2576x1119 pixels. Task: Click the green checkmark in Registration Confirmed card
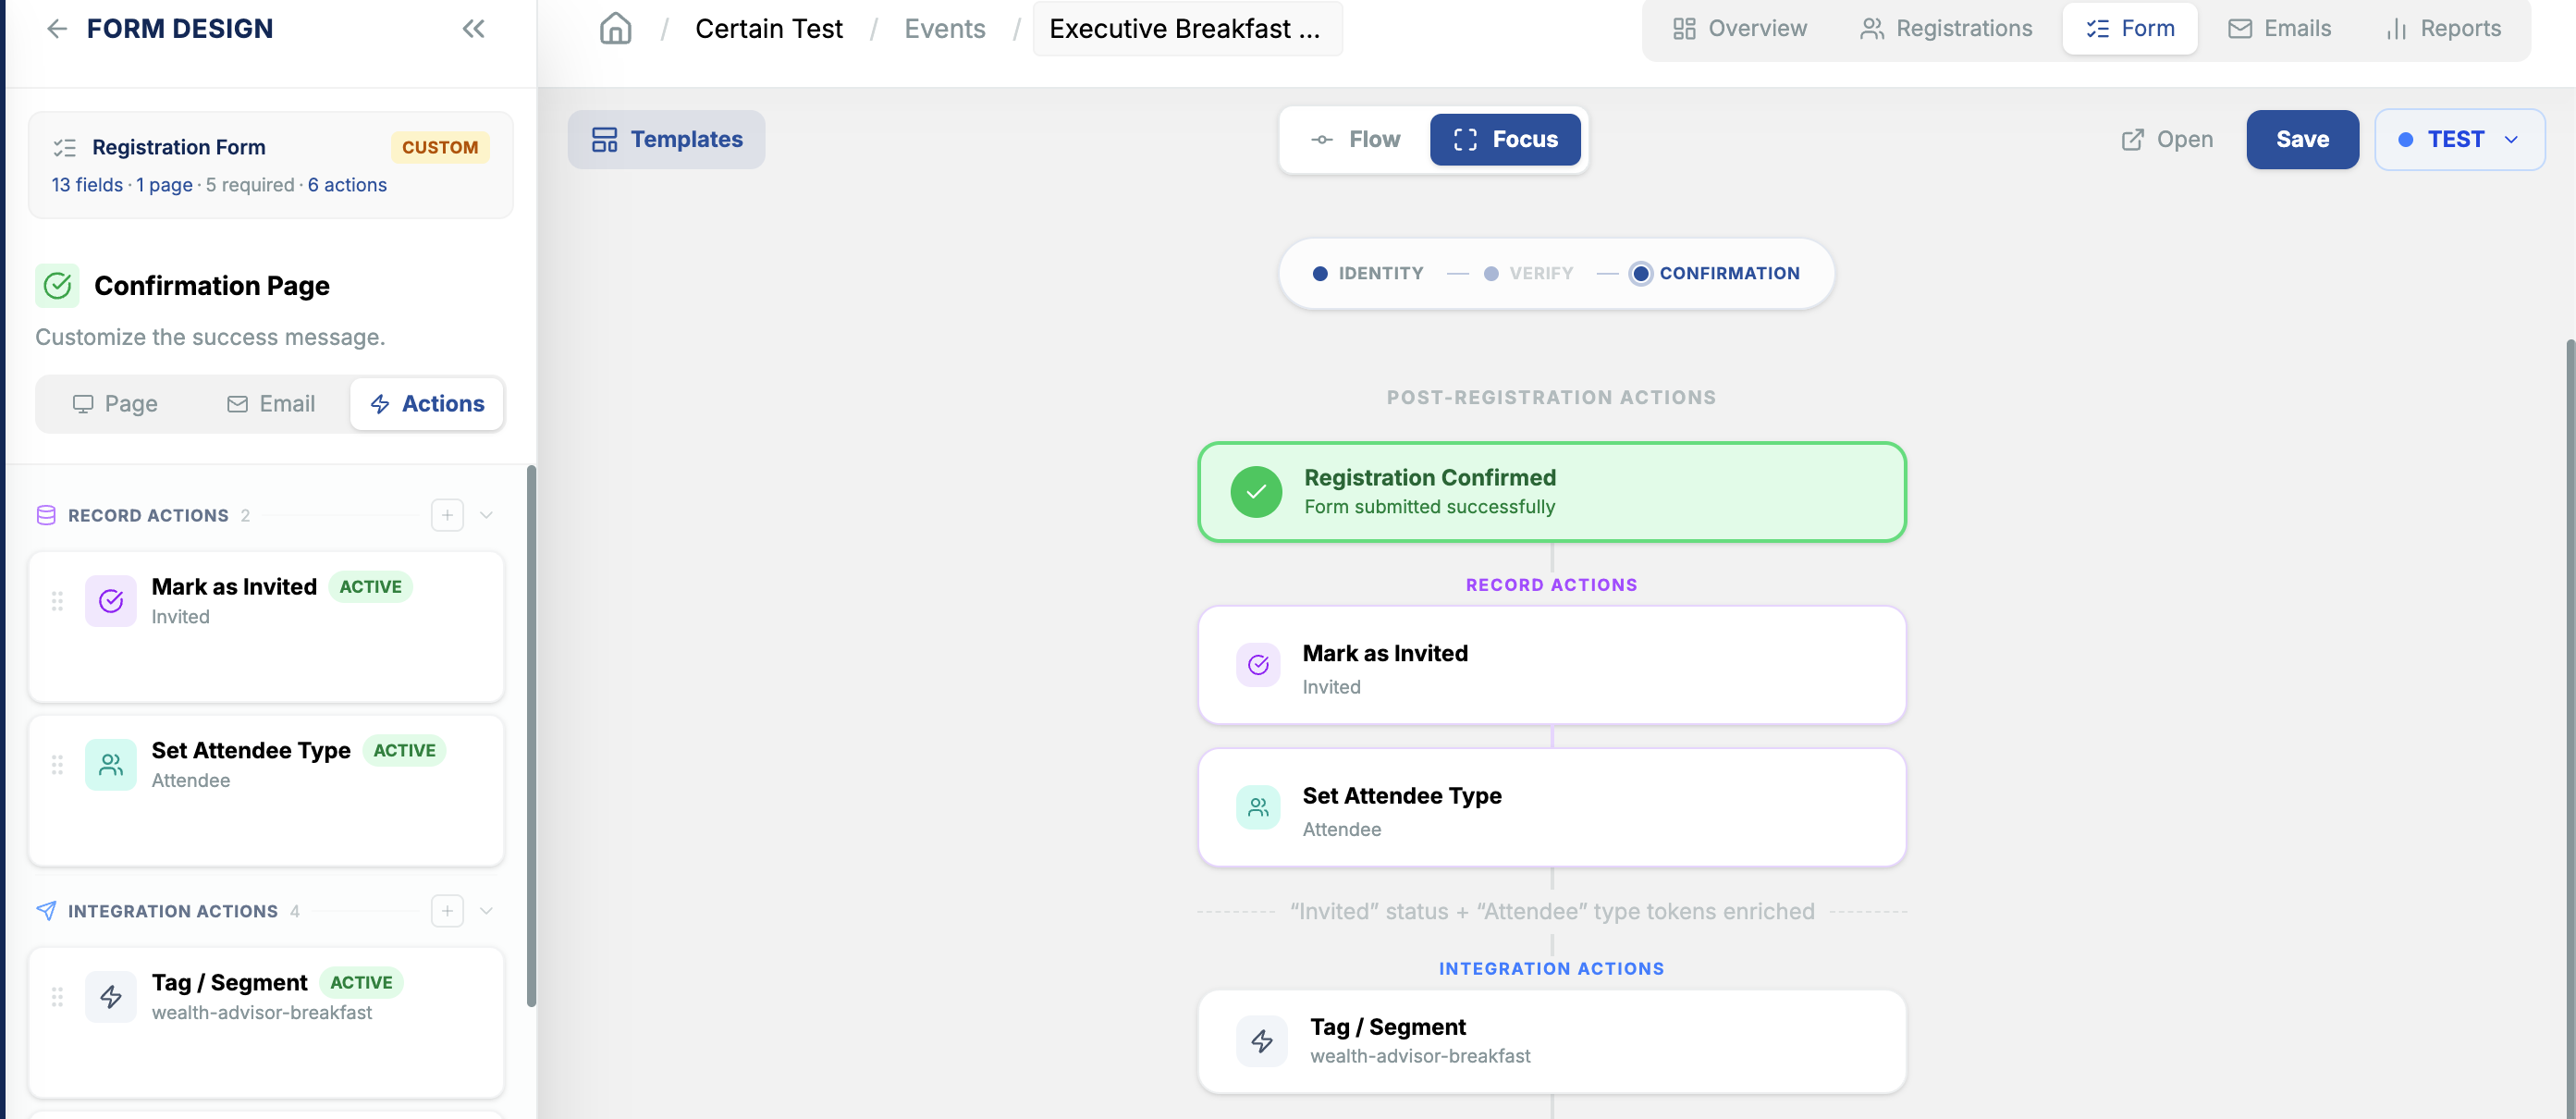(1256, 492)
